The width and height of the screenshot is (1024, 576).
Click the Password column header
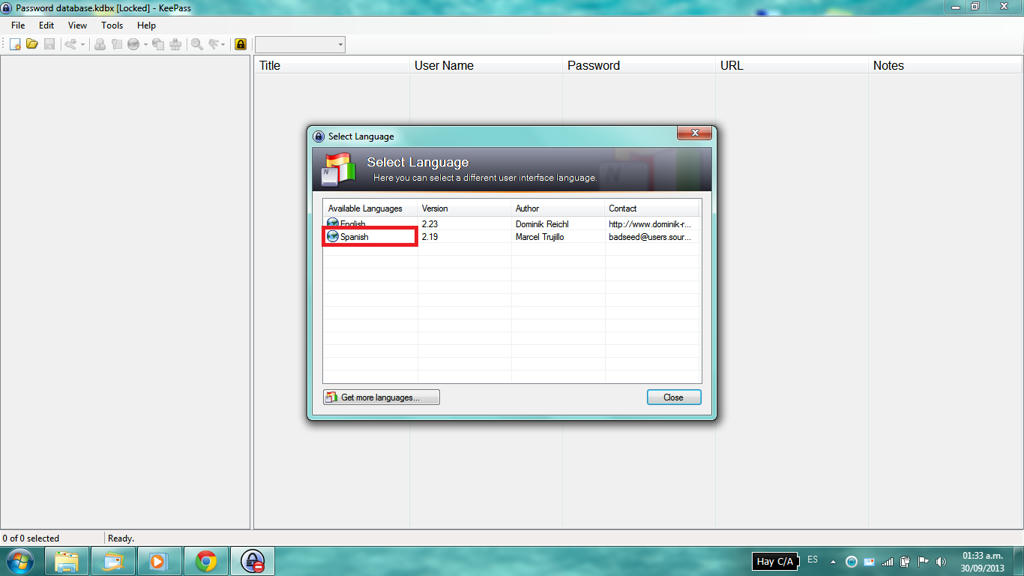[639, 65]
